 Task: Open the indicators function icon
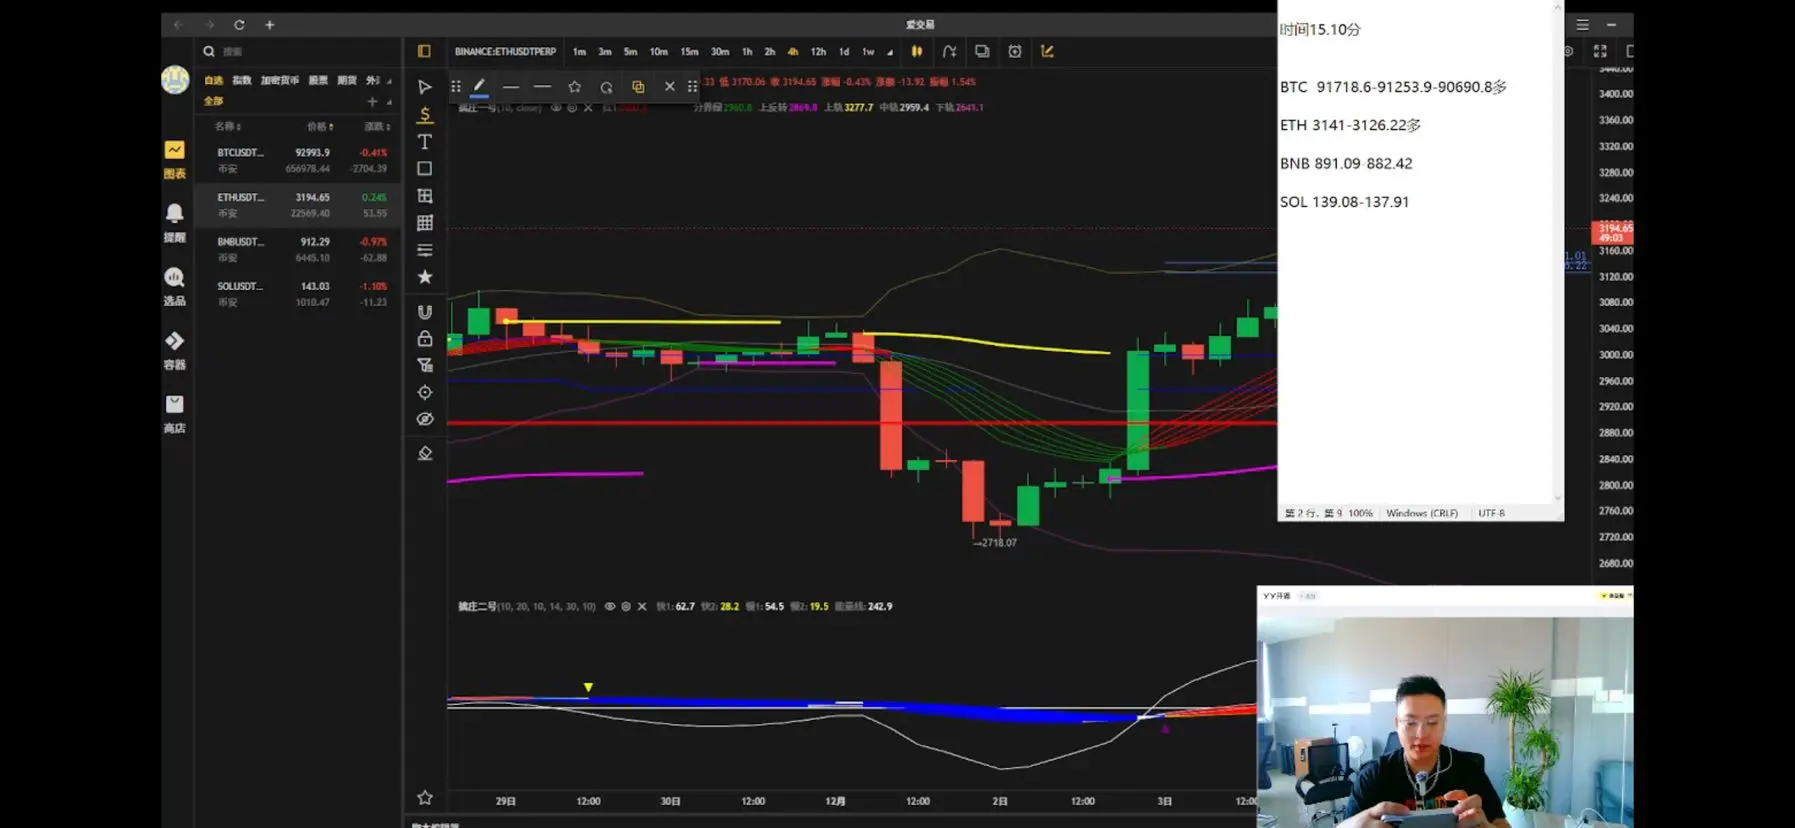[x=949, y=51]
